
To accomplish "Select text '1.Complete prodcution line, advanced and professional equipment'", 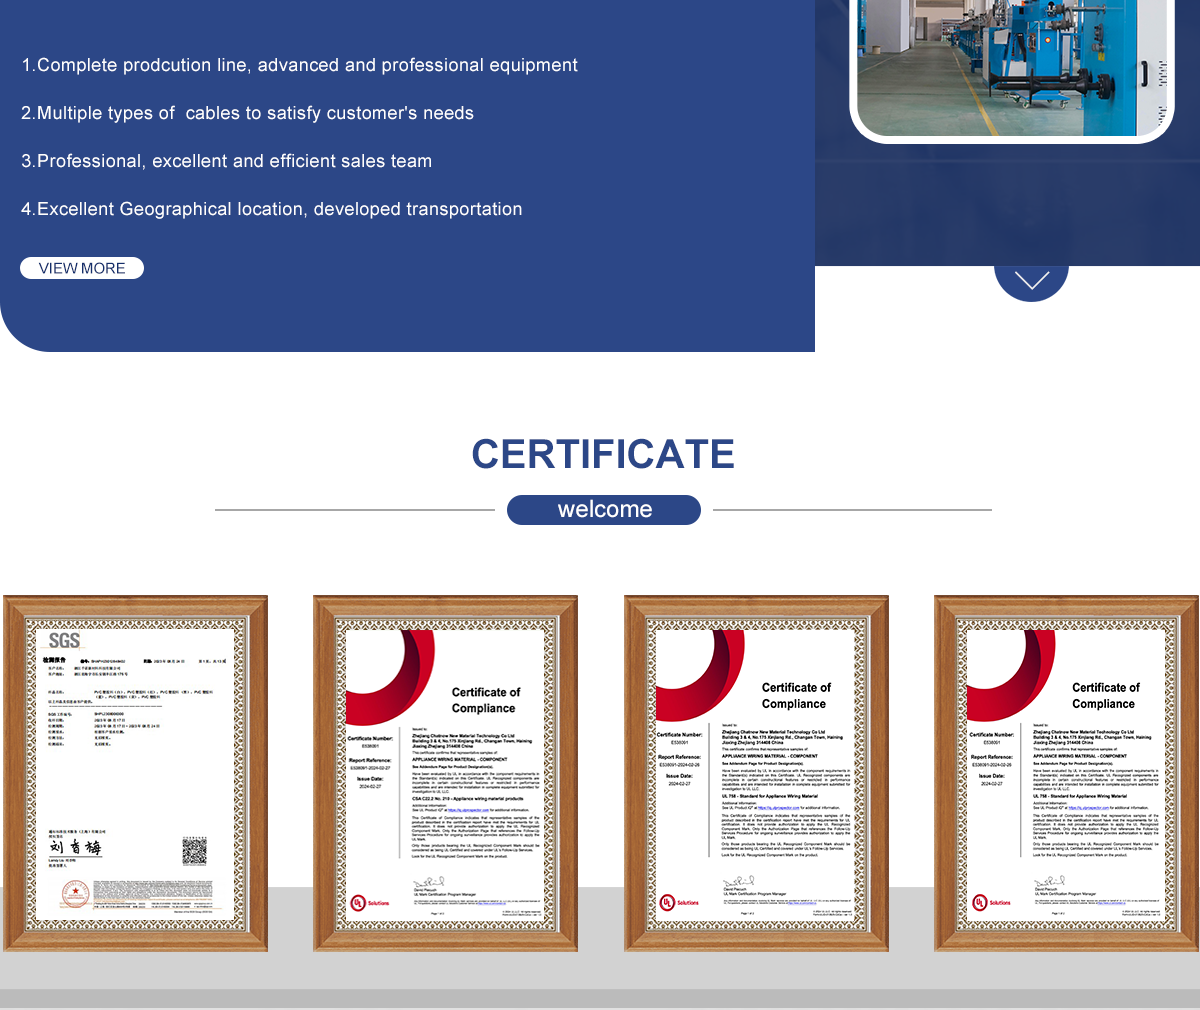I will pyautogui.click(x=300, y=65).
